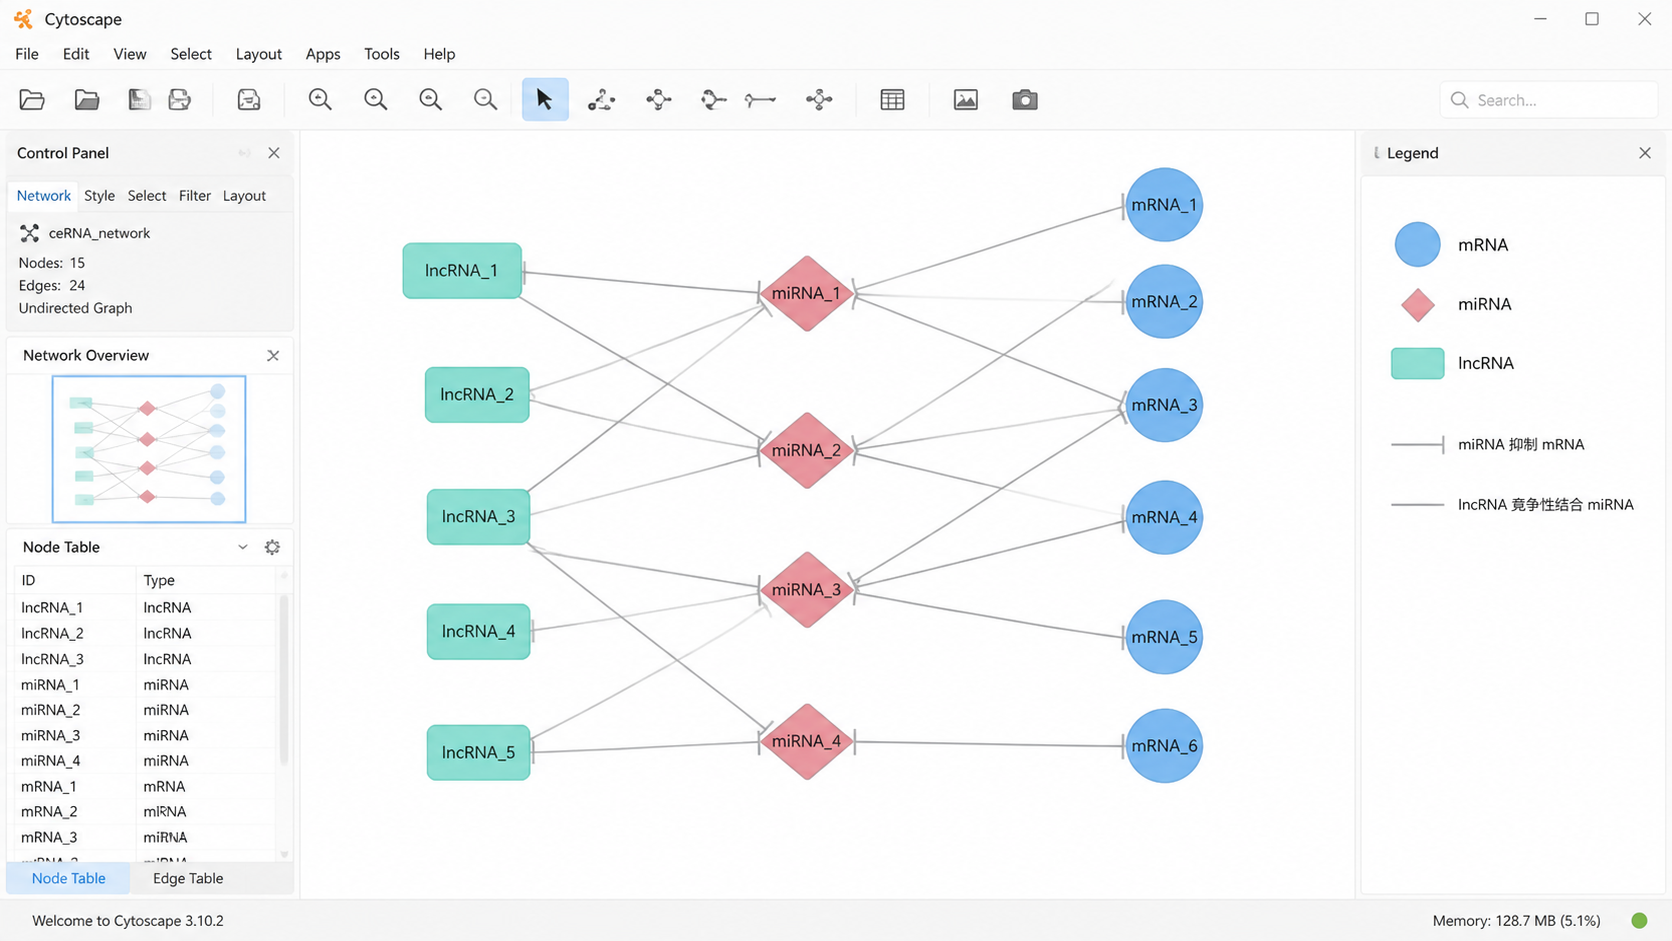
Task: Click the teal lncRNA rectangle swatch in the Legend
Action: [1417, 363]
